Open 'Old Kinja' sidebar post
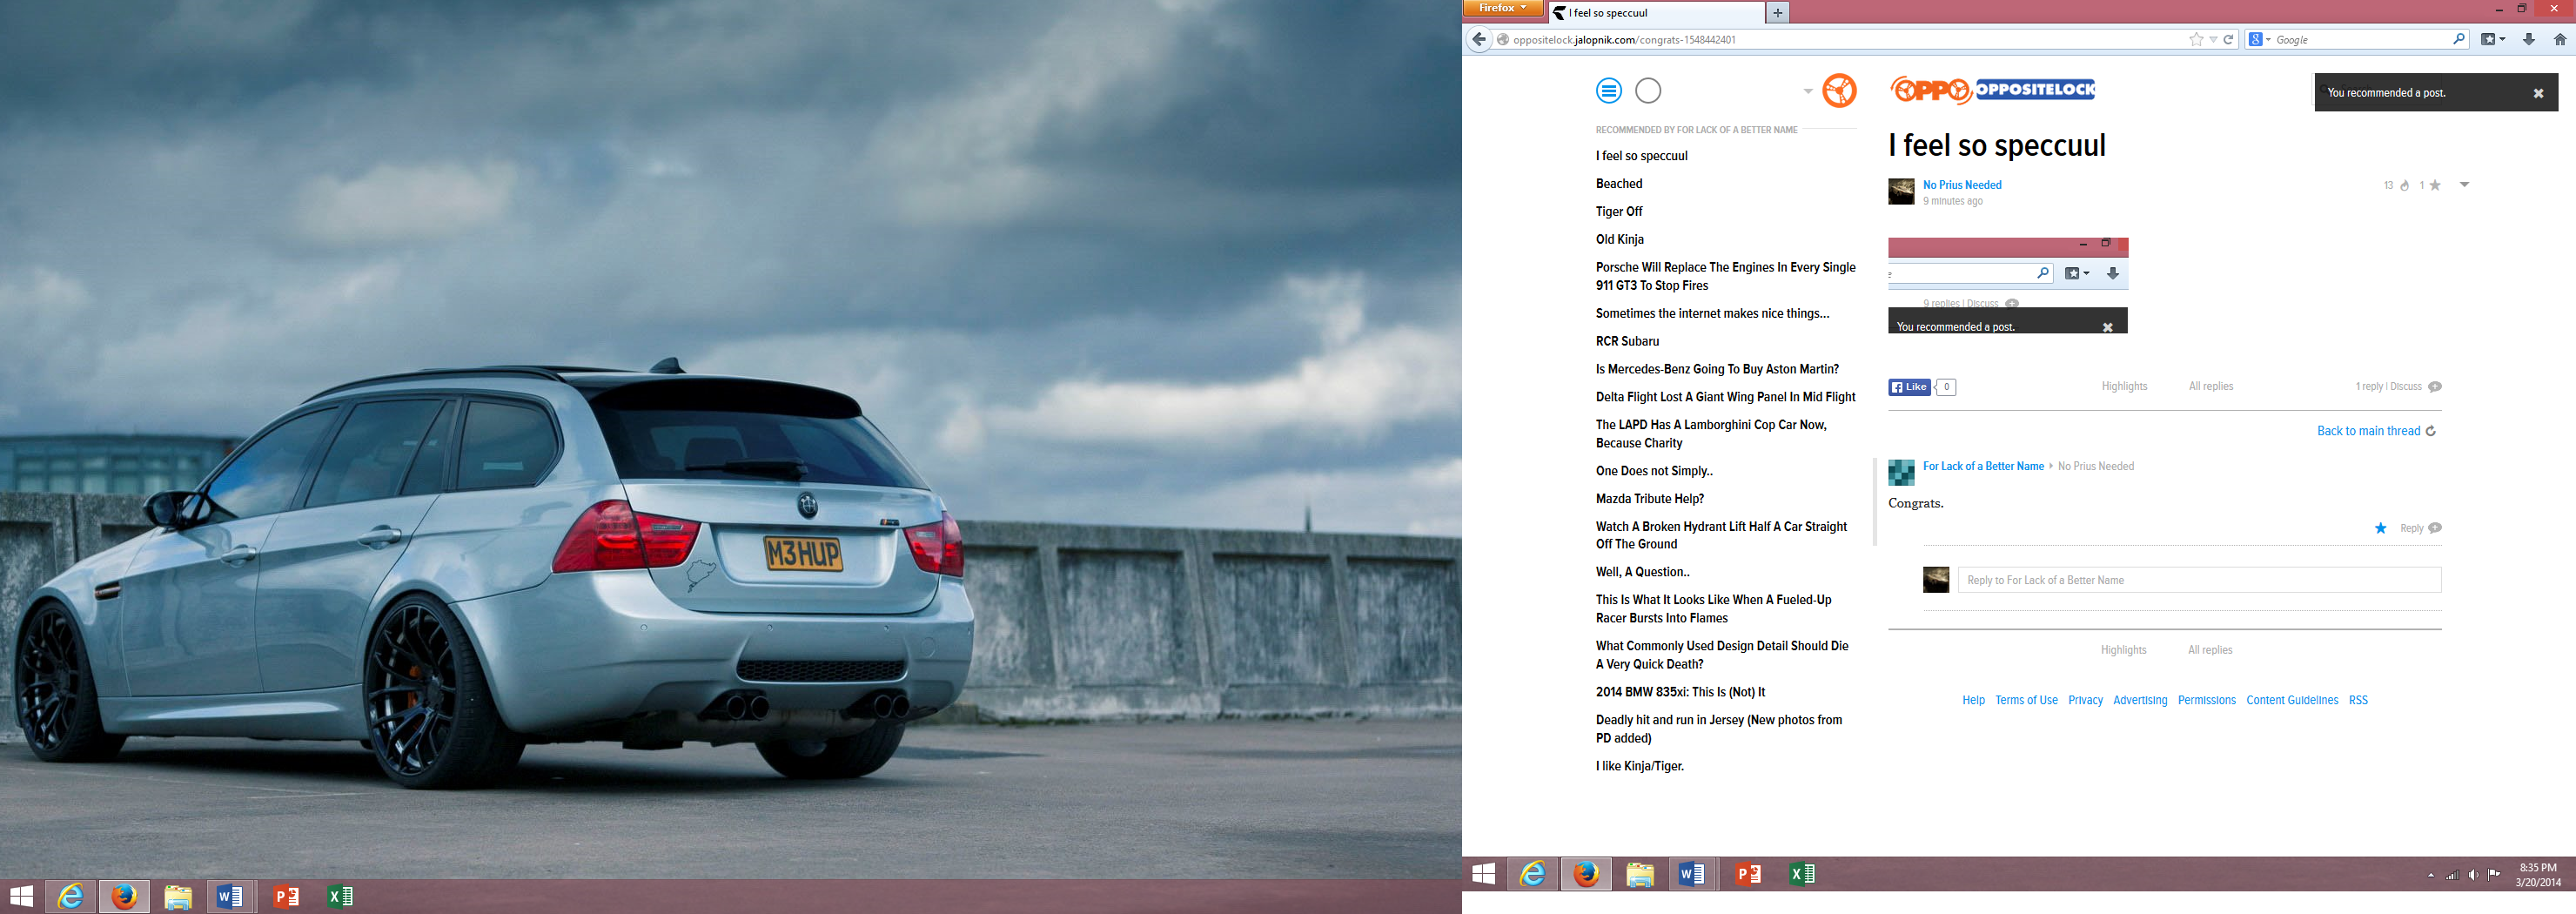This screenshot has width=2576, height=914. tap(1620, 240)
